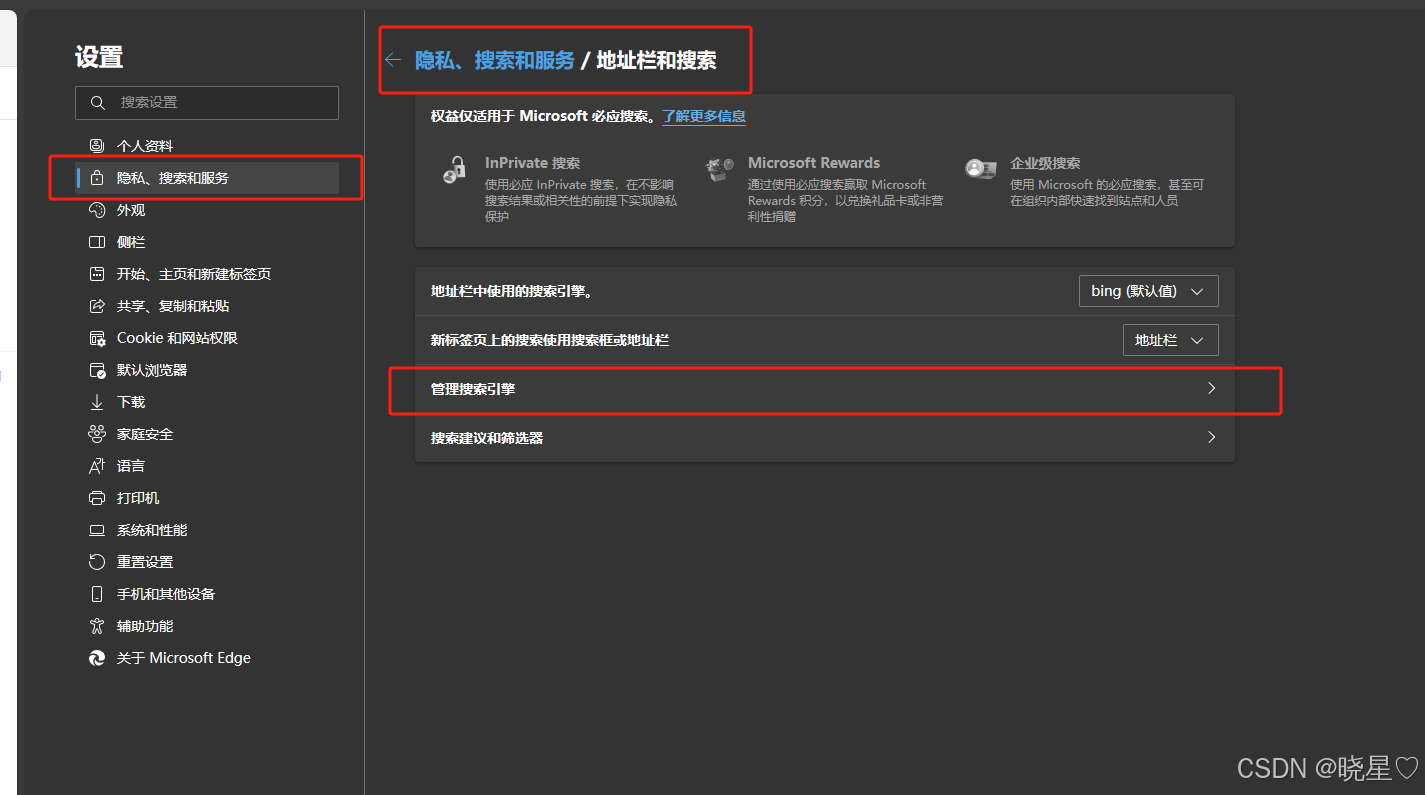Click the browser icon beside 默认浏览器
Screen dimensions: 1425x795
[97, 370]
